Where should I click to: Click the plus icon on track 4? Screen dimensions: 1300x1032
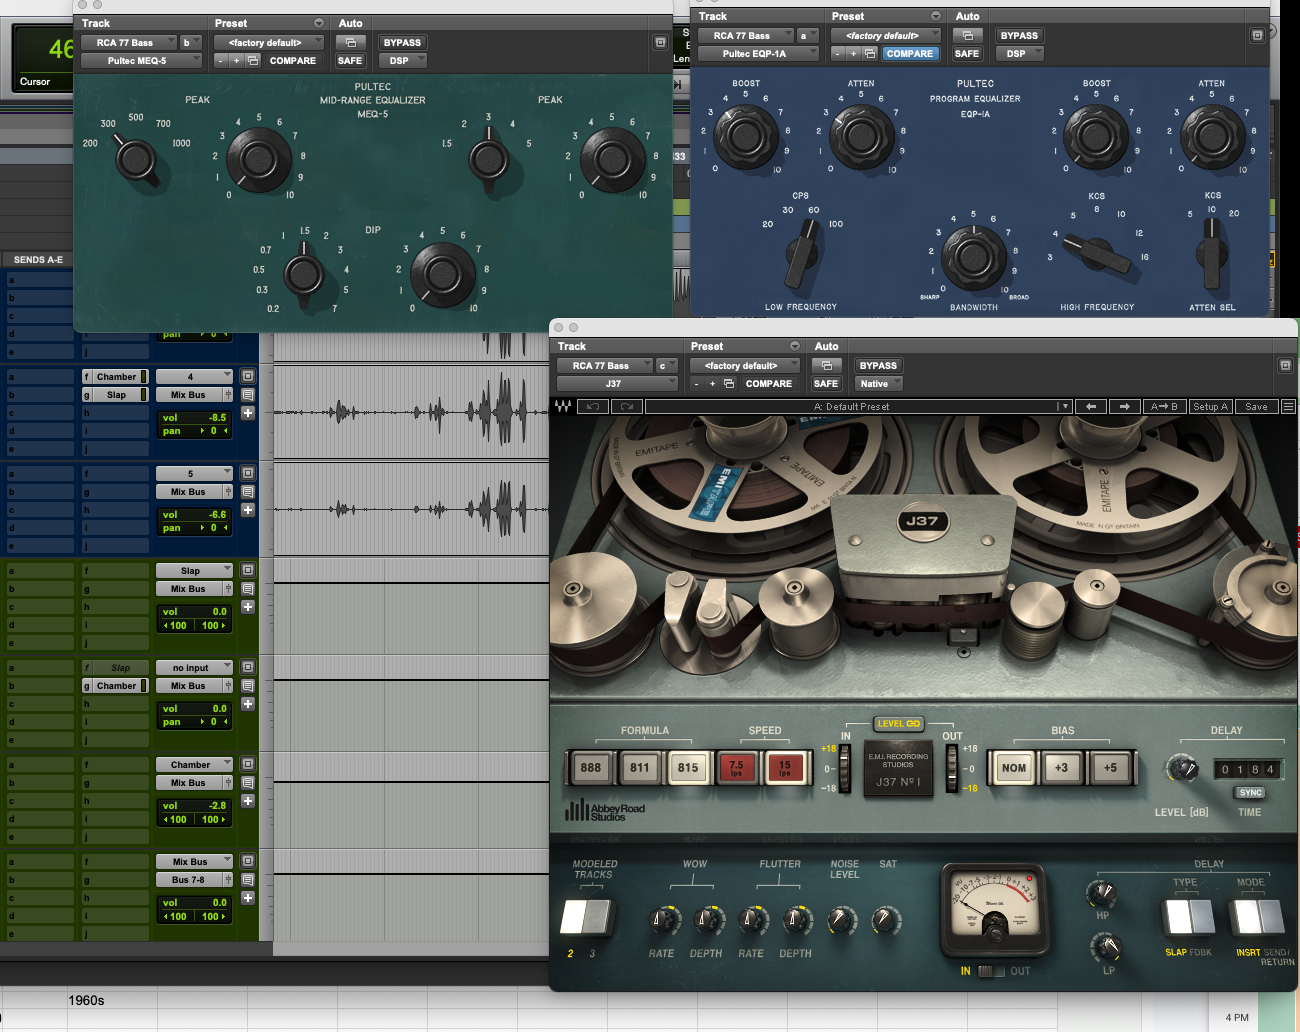pyautogui.click(x=248, y=413)
